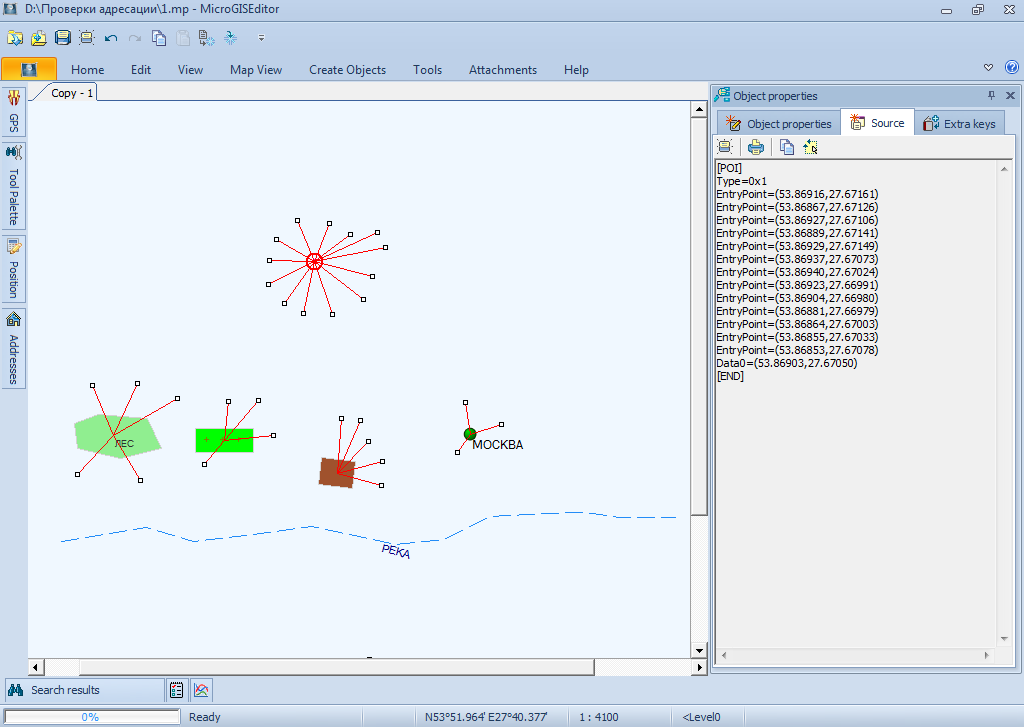The height and width of the screenshot is (727, 1024).
Task: Switch to the Extra keys tab
Action: click(x=959, y=124)
